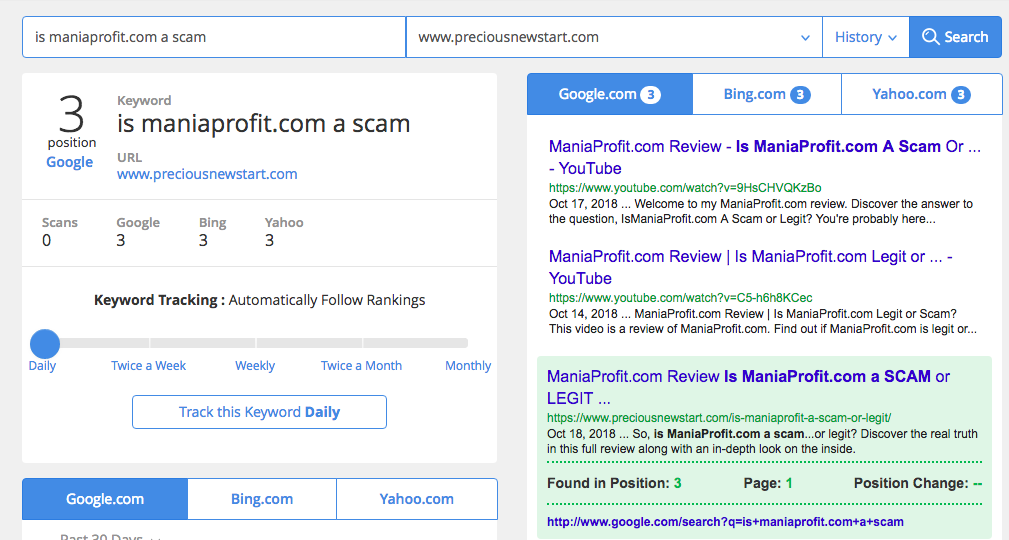The width and height of the screenshot is (1009, 540).
Task: Open the highlighted preciousnewstart SCAM or LEGIT result
Action: coord(748,387)
